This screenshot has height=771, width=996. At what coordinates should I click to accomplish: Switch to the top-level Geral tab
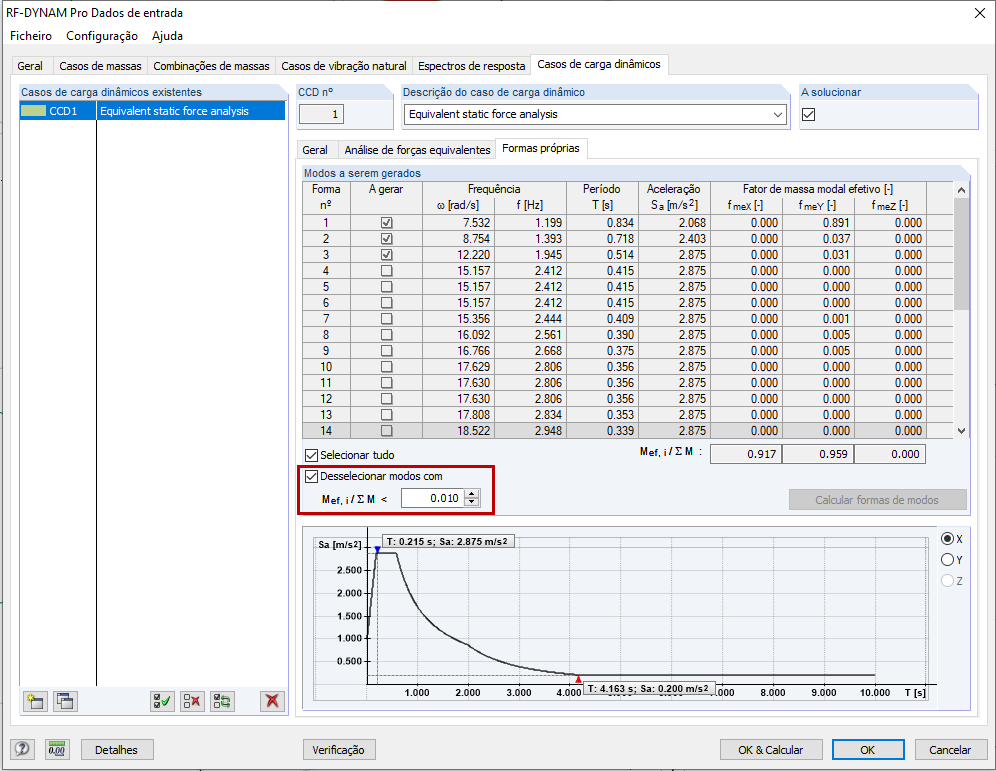click(x=30, y=66)
